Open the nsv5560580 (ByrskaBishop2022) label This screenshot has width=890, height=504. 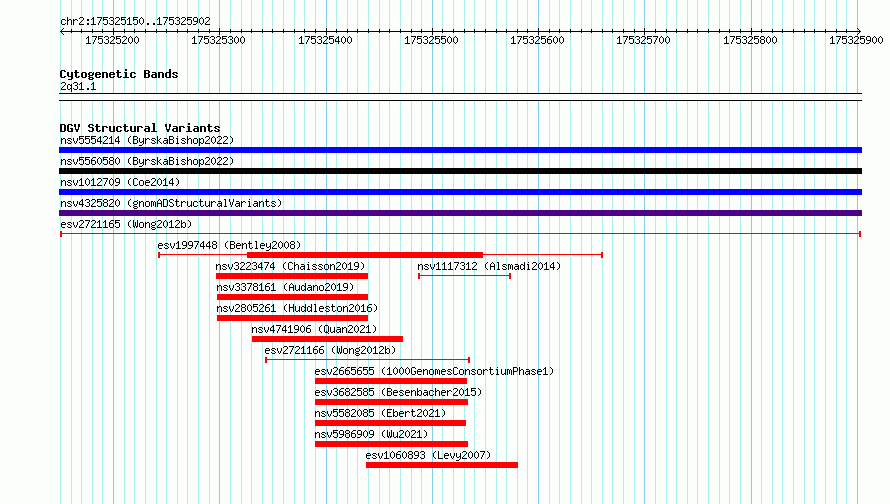[147, 161]
